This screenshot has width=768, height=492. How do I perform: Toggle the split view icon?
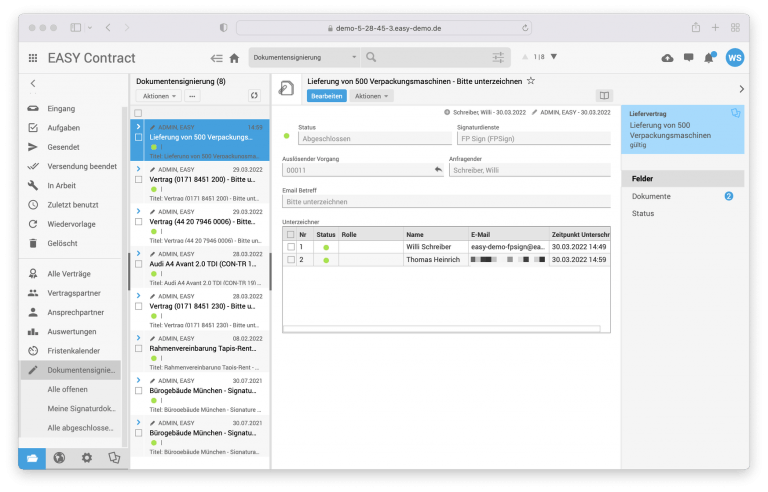tap(603, 96)
